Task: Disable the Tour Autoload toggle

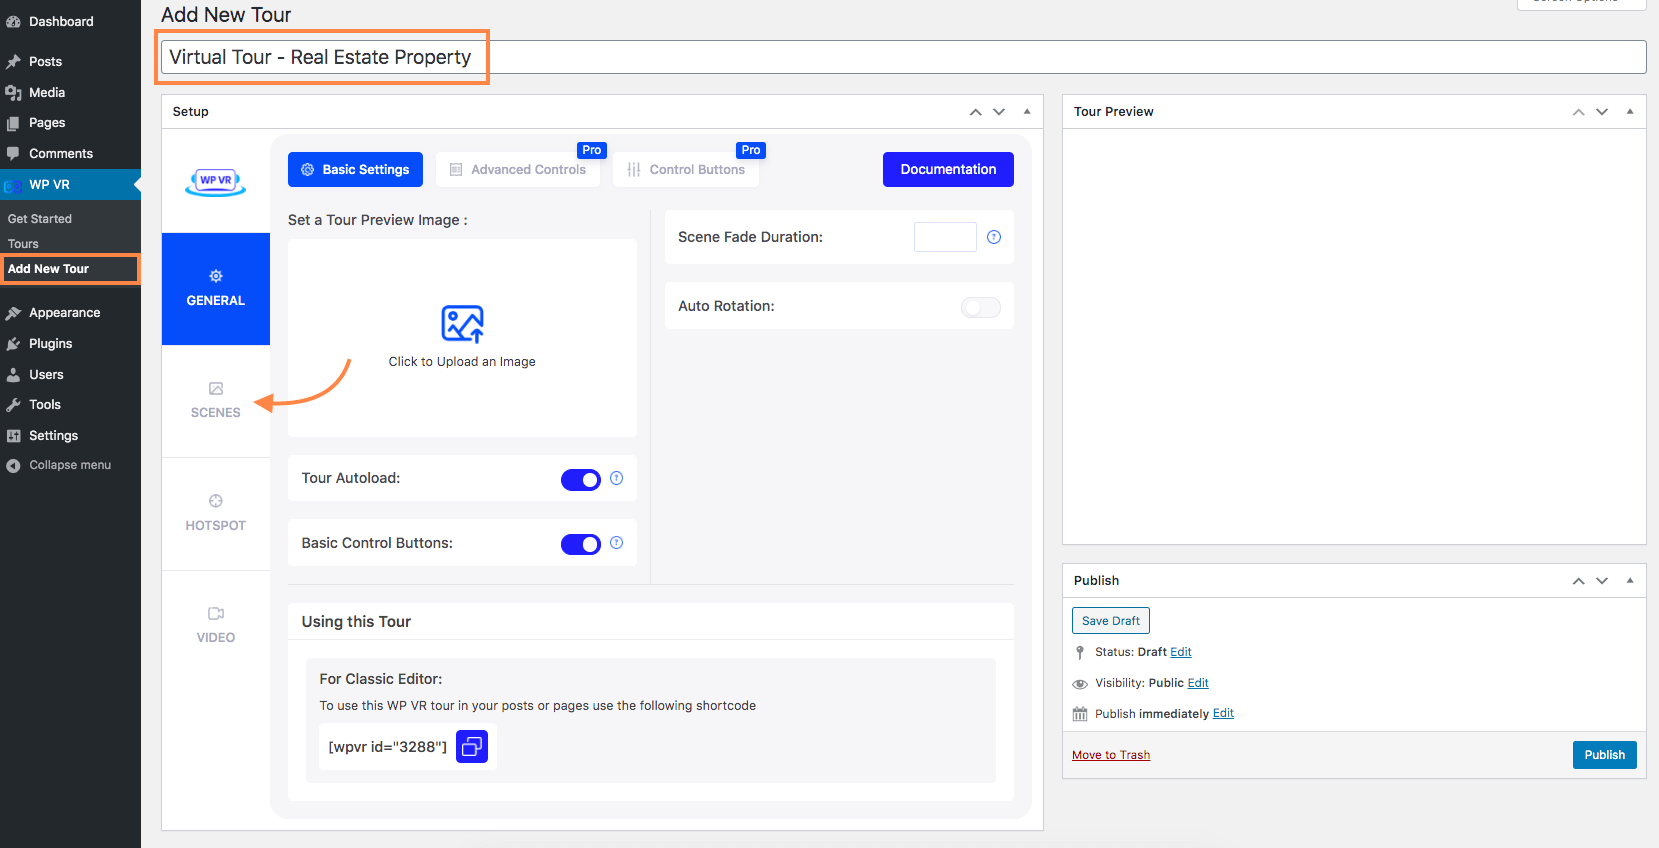Action: 581,480
